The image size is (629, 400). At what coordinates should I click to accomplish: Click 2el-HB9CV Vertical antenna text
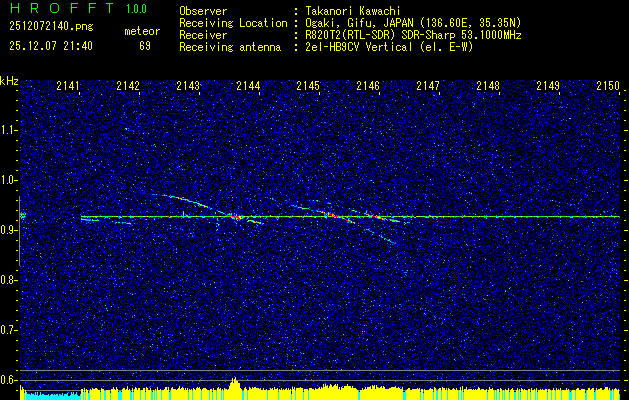tap(389, 47)
